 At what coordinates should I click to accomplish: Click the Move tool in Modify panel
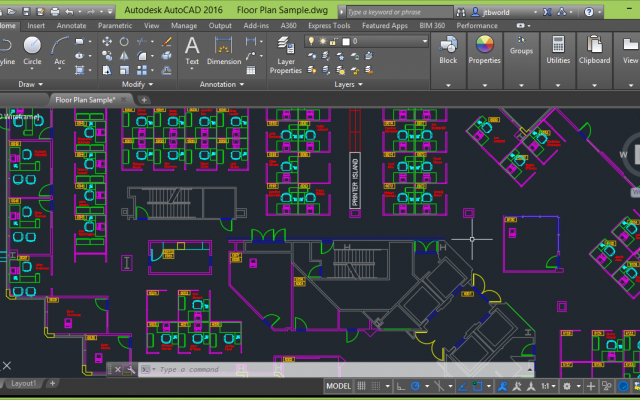coord(107,42)
